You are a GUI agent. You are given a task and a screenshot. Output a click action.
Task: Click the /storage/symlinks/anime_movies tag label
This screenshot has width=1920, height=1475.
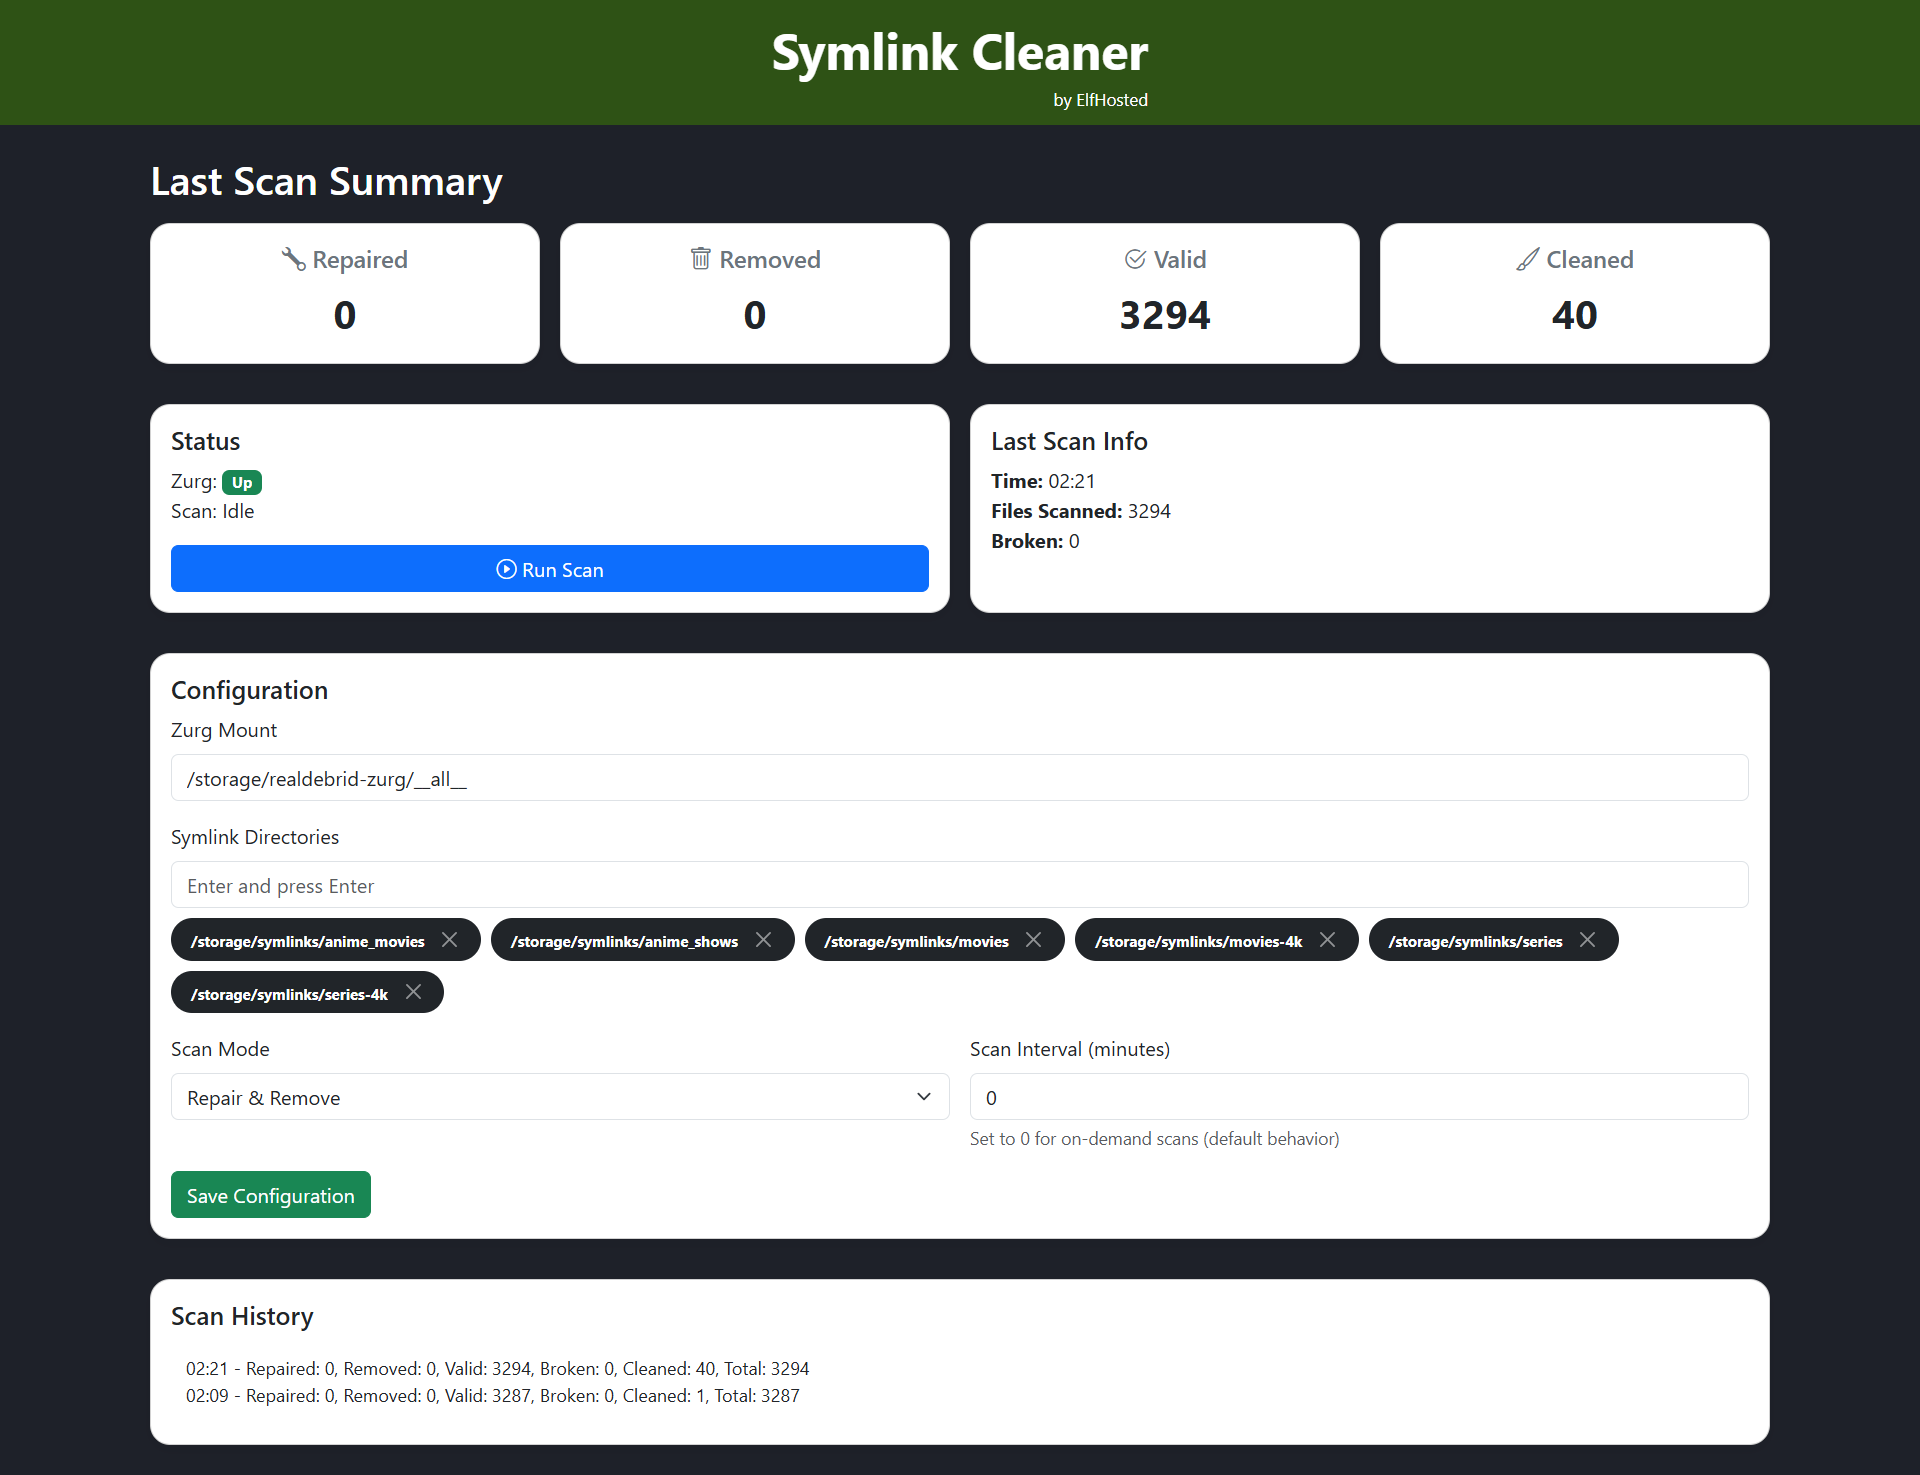pos(308,941)
